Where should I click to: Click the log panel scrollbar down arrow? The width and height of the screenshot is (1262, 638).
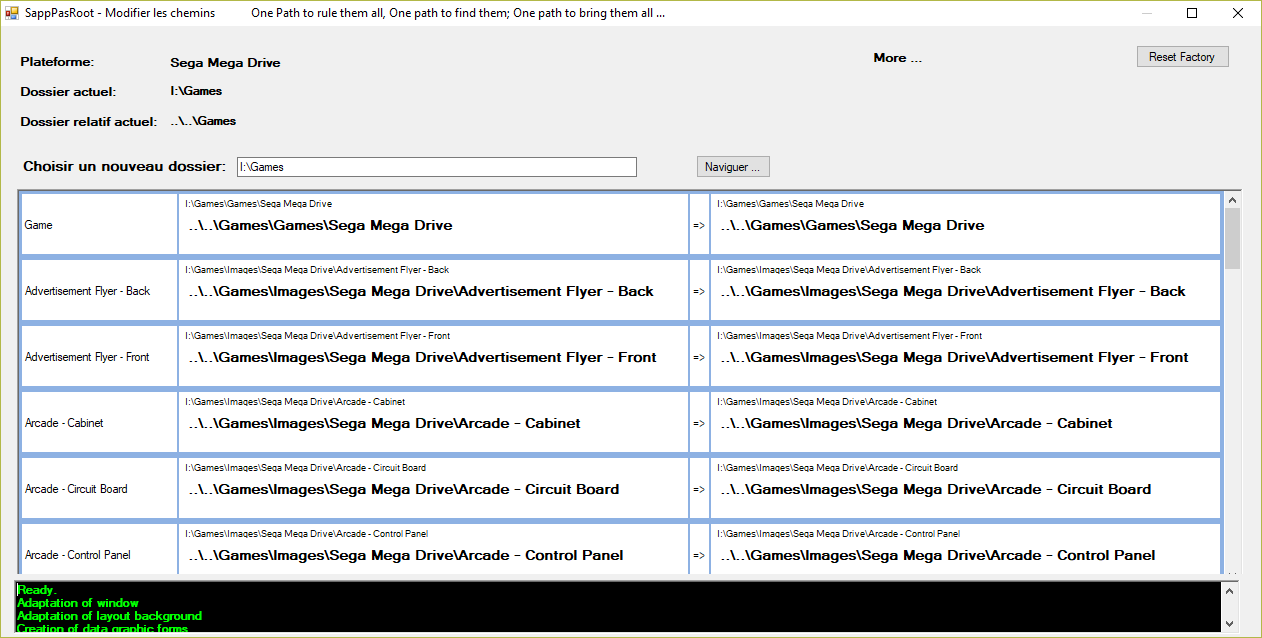point(1231,624)
